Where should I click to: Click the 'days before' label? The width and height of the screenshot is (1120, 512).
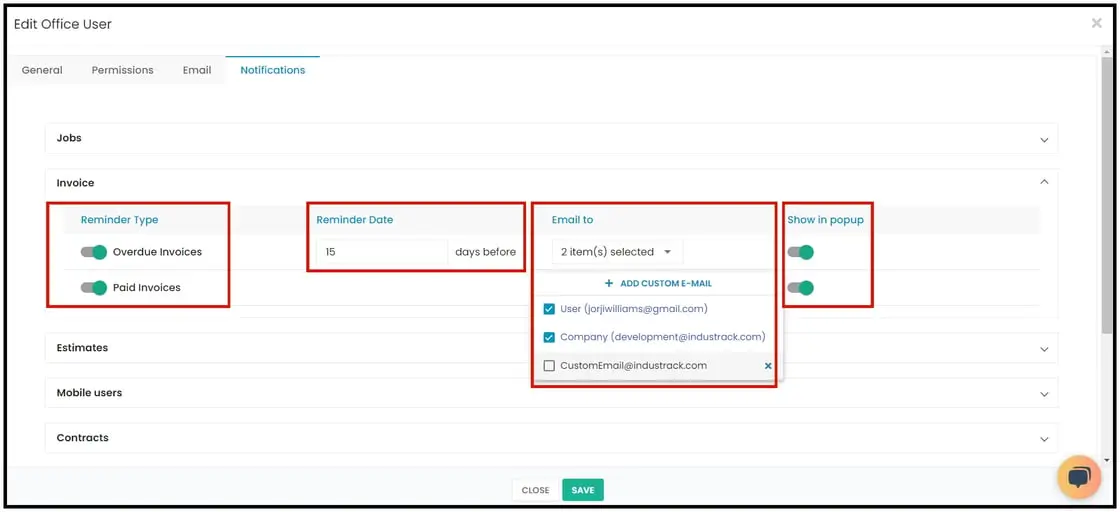(x=485, y=252)
